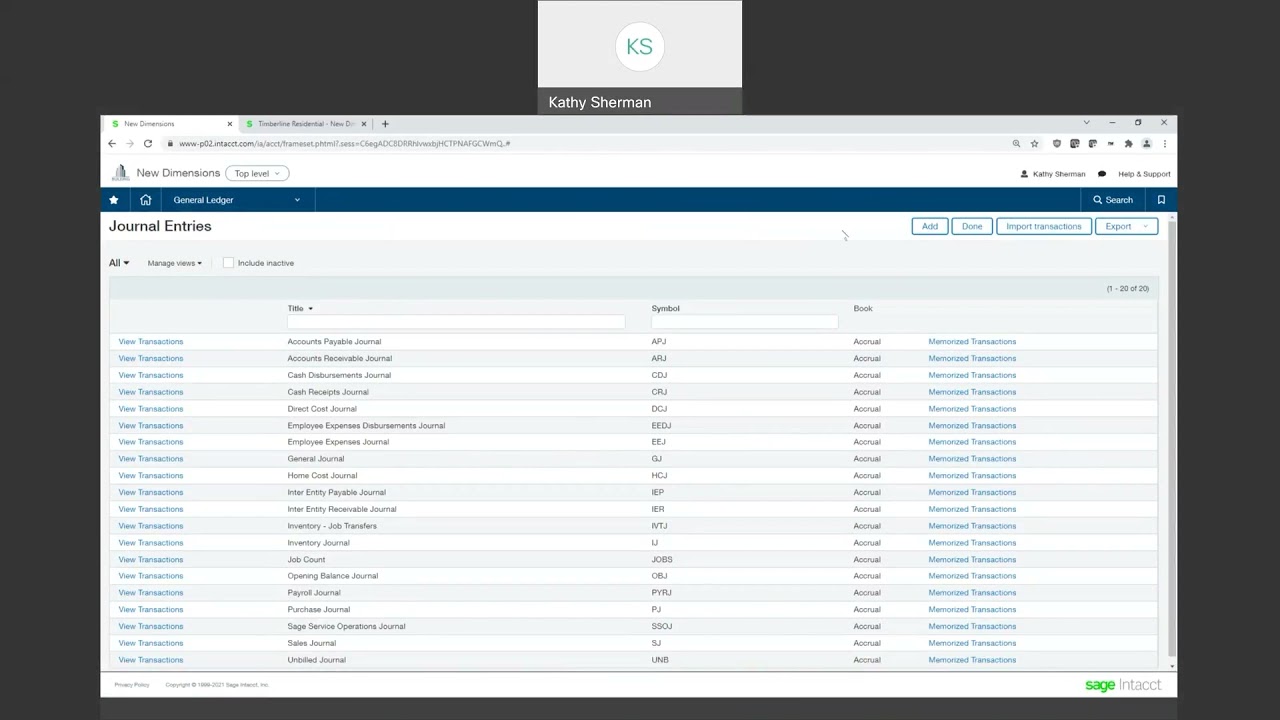Open the tab search chevron

(x=1086, y=123)
